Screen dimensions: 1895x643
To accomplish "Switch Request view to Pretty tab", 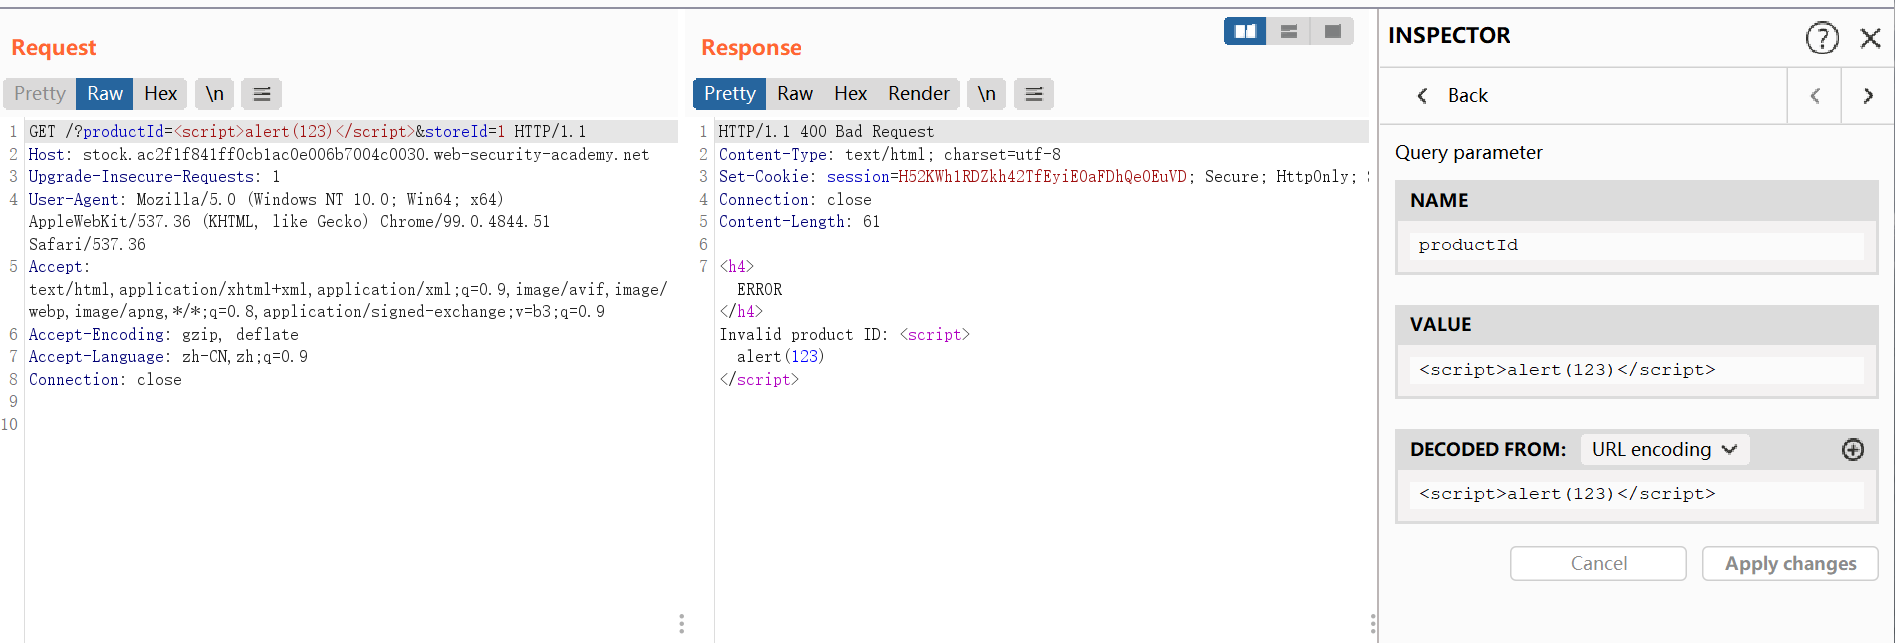I will click(40, 94).
